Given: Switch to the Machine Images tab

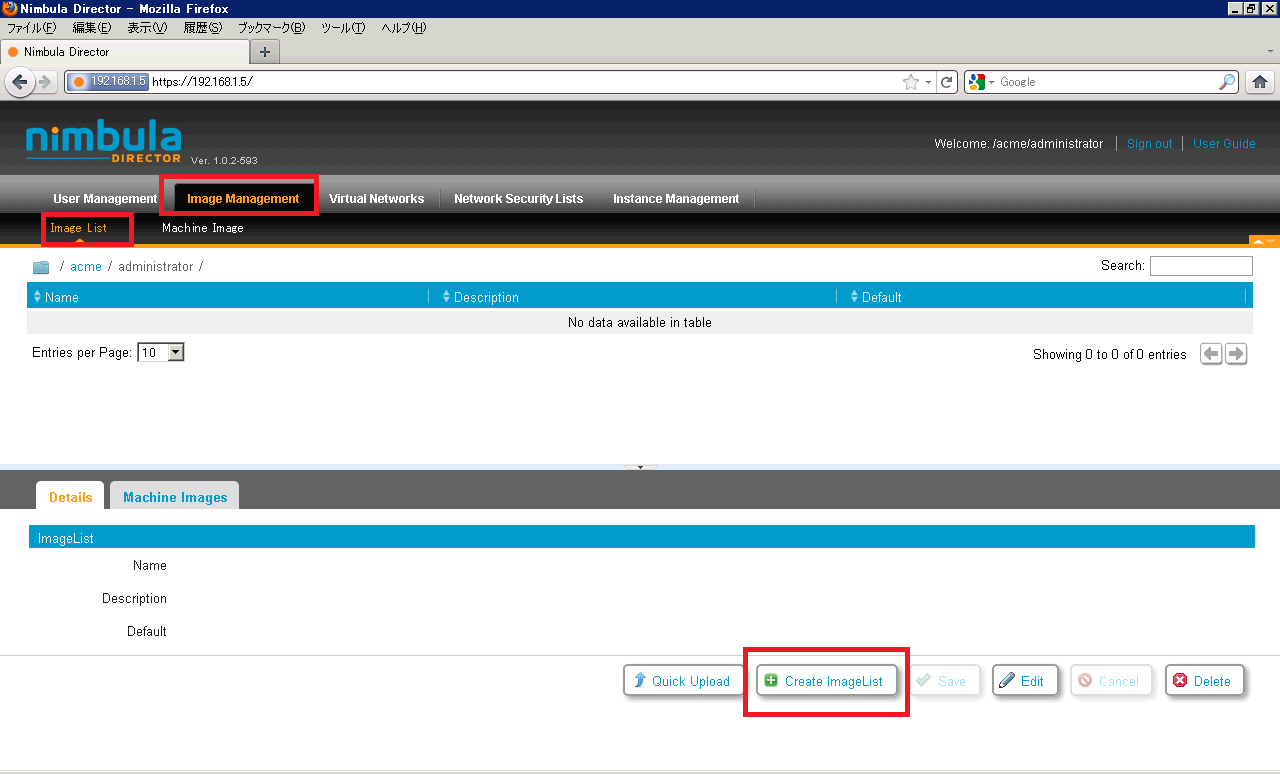Looking at the screenshot, I should 175,496.
